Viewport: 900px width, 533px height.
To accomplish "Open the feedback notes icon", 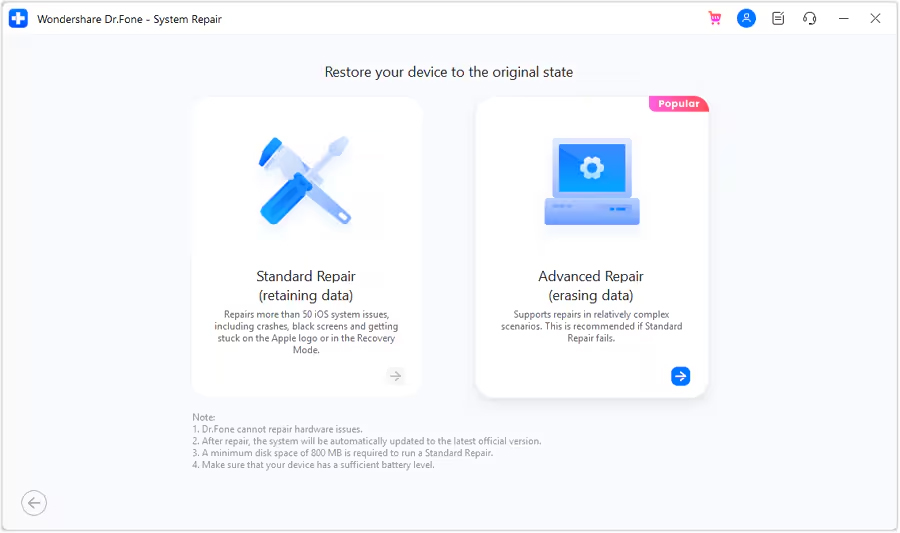I will [x=778, y=19].
